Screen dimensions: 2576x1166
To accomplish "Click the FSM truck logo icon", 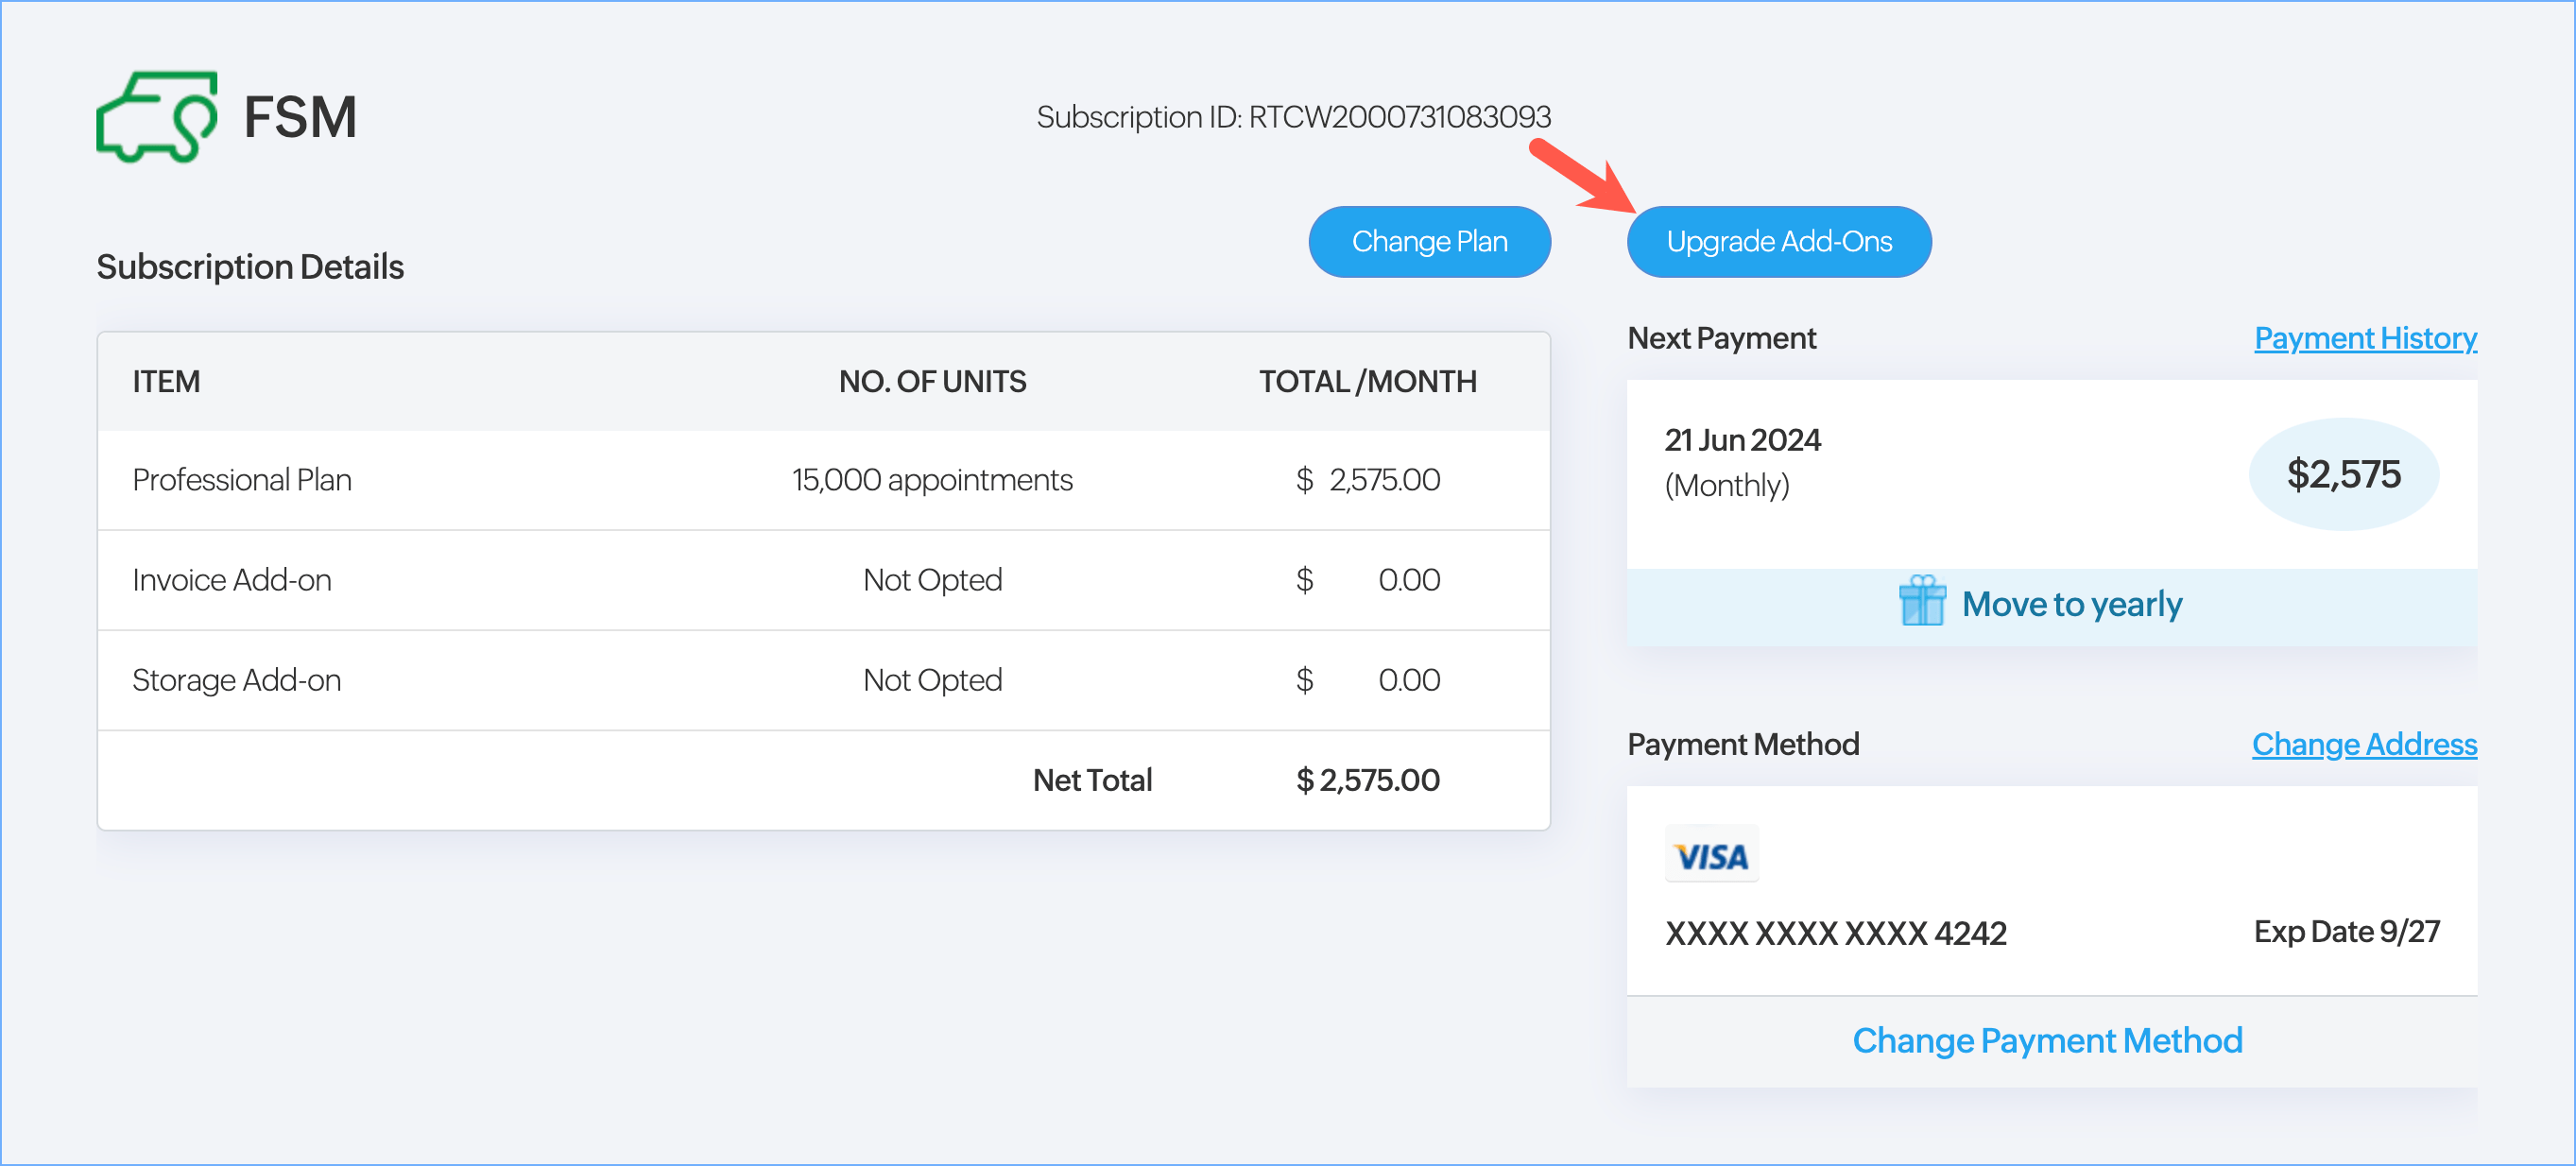I will 157,116.
